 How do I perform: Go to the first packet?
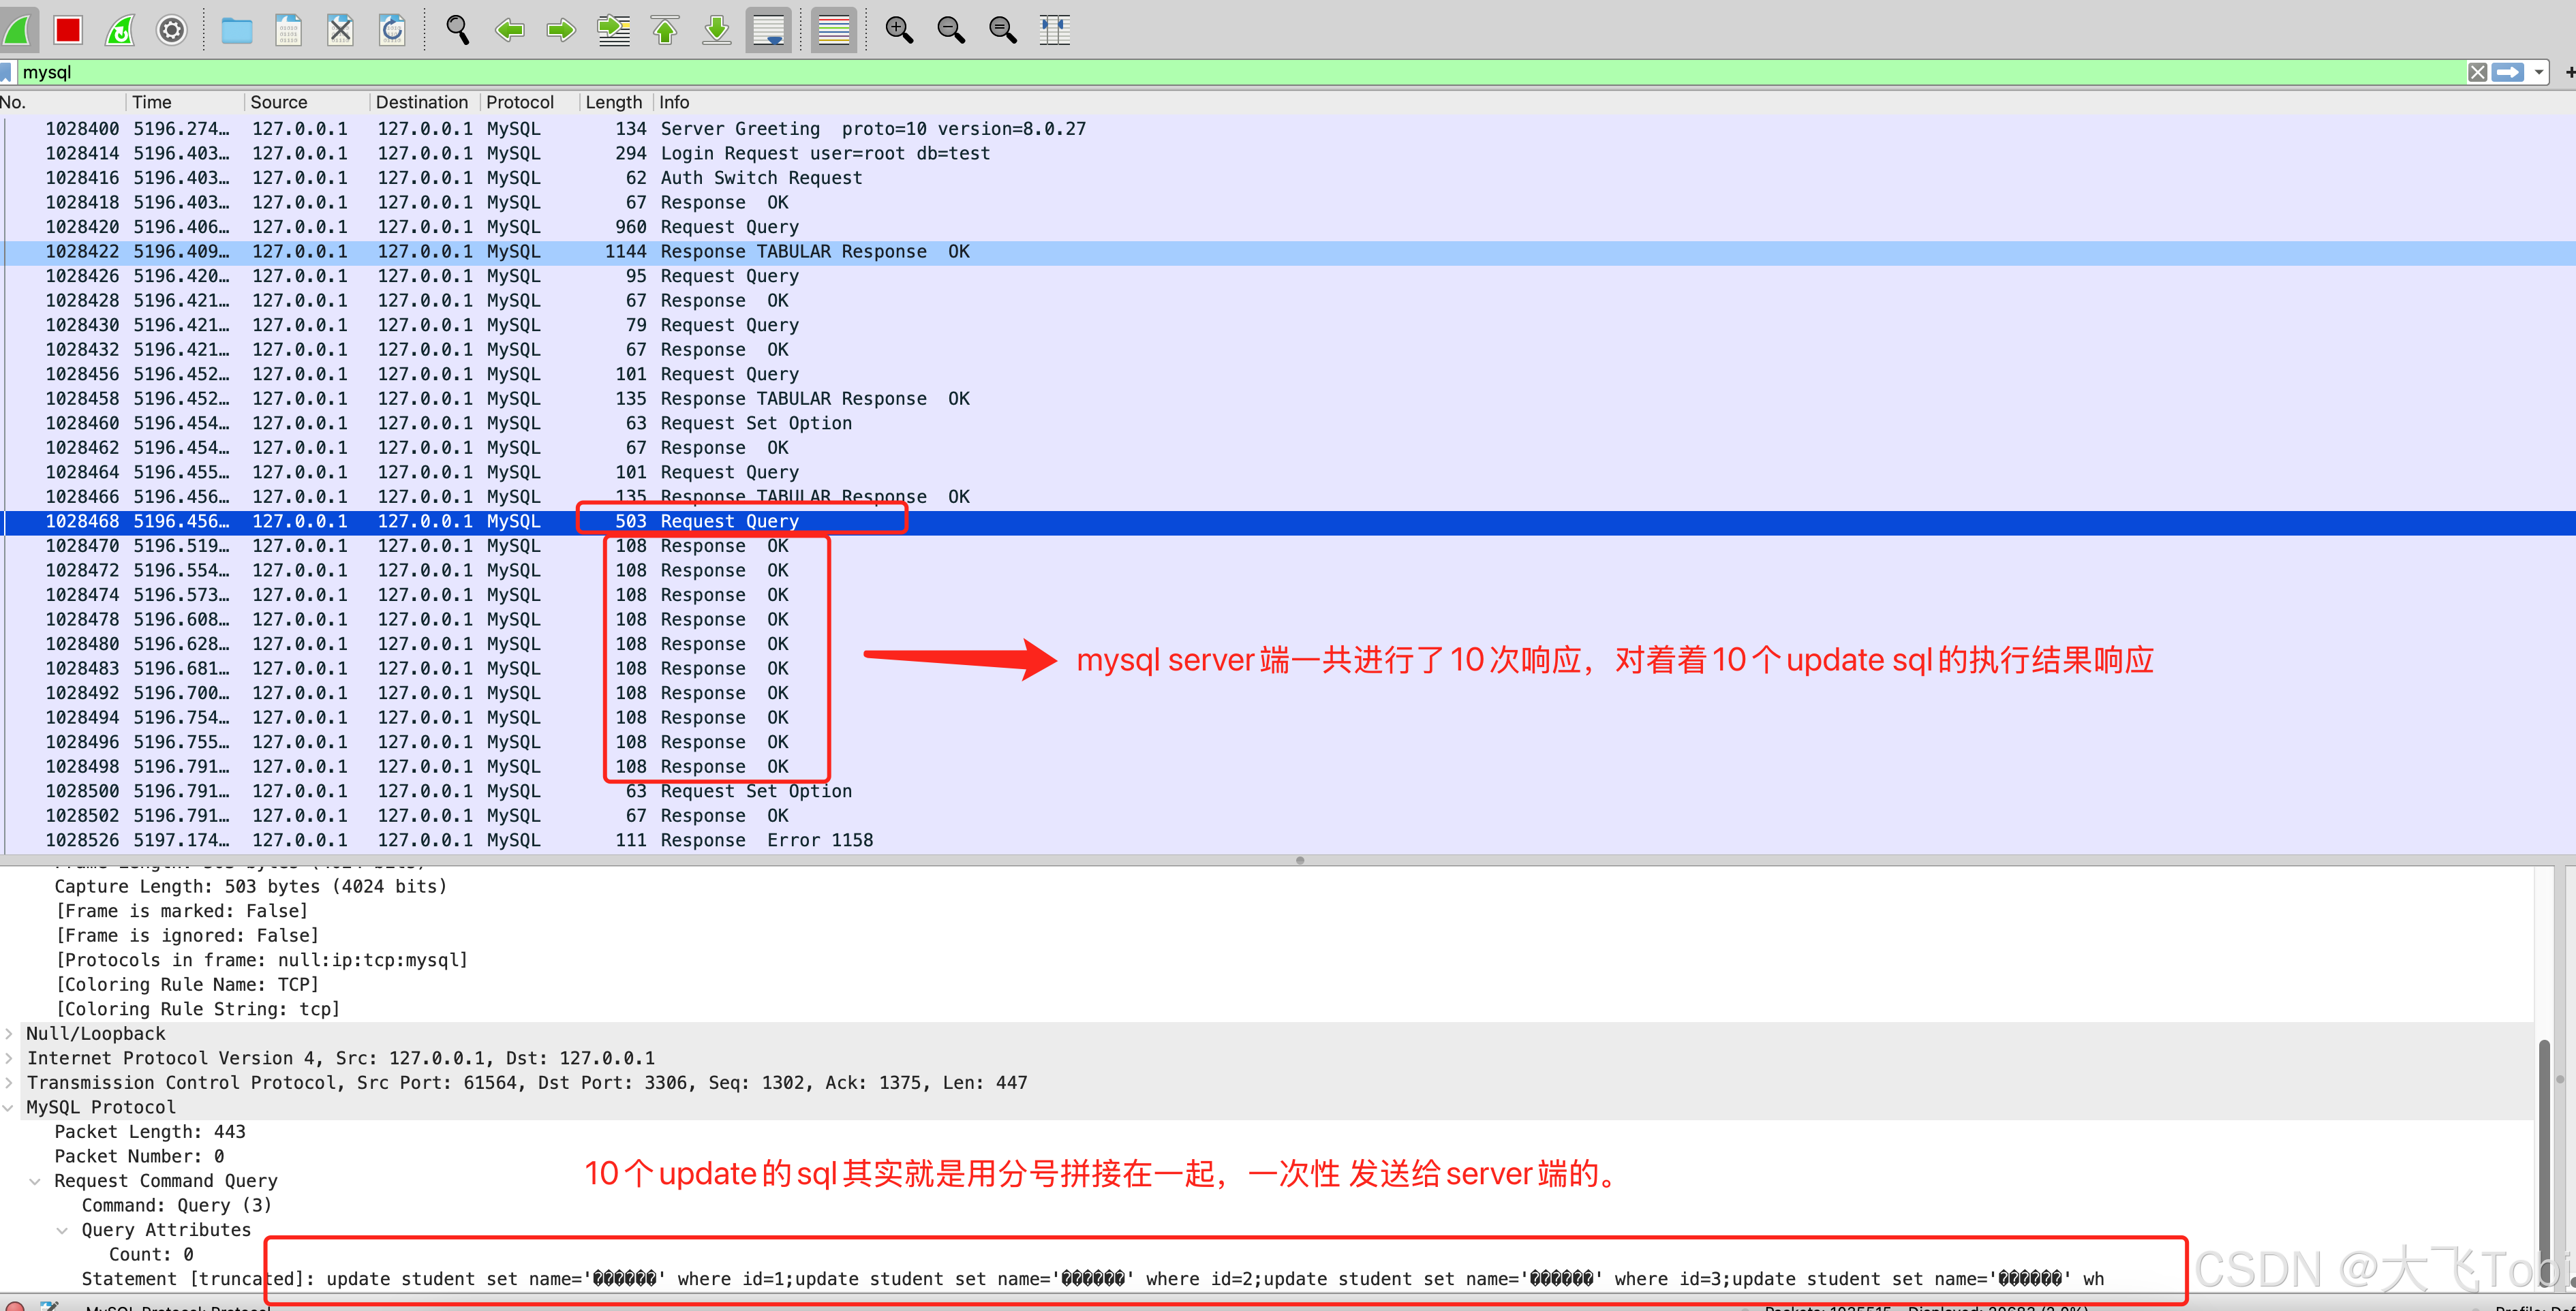pyautogui.click(x=665, y=30)
